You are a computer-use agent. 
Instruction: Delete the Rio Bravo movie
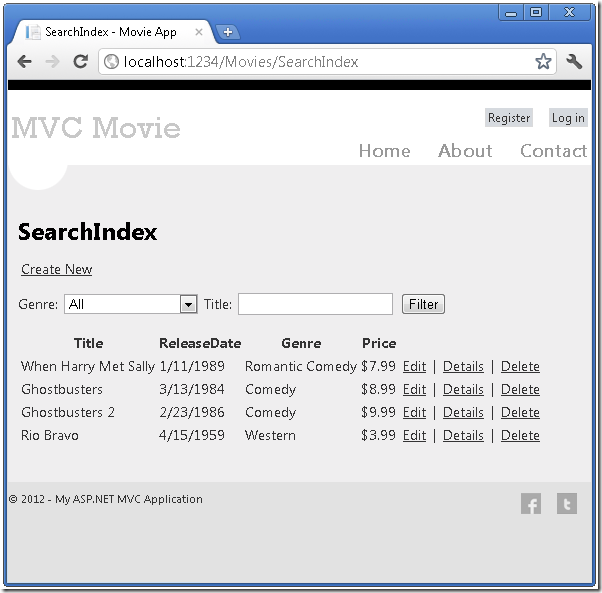[520, 435]
